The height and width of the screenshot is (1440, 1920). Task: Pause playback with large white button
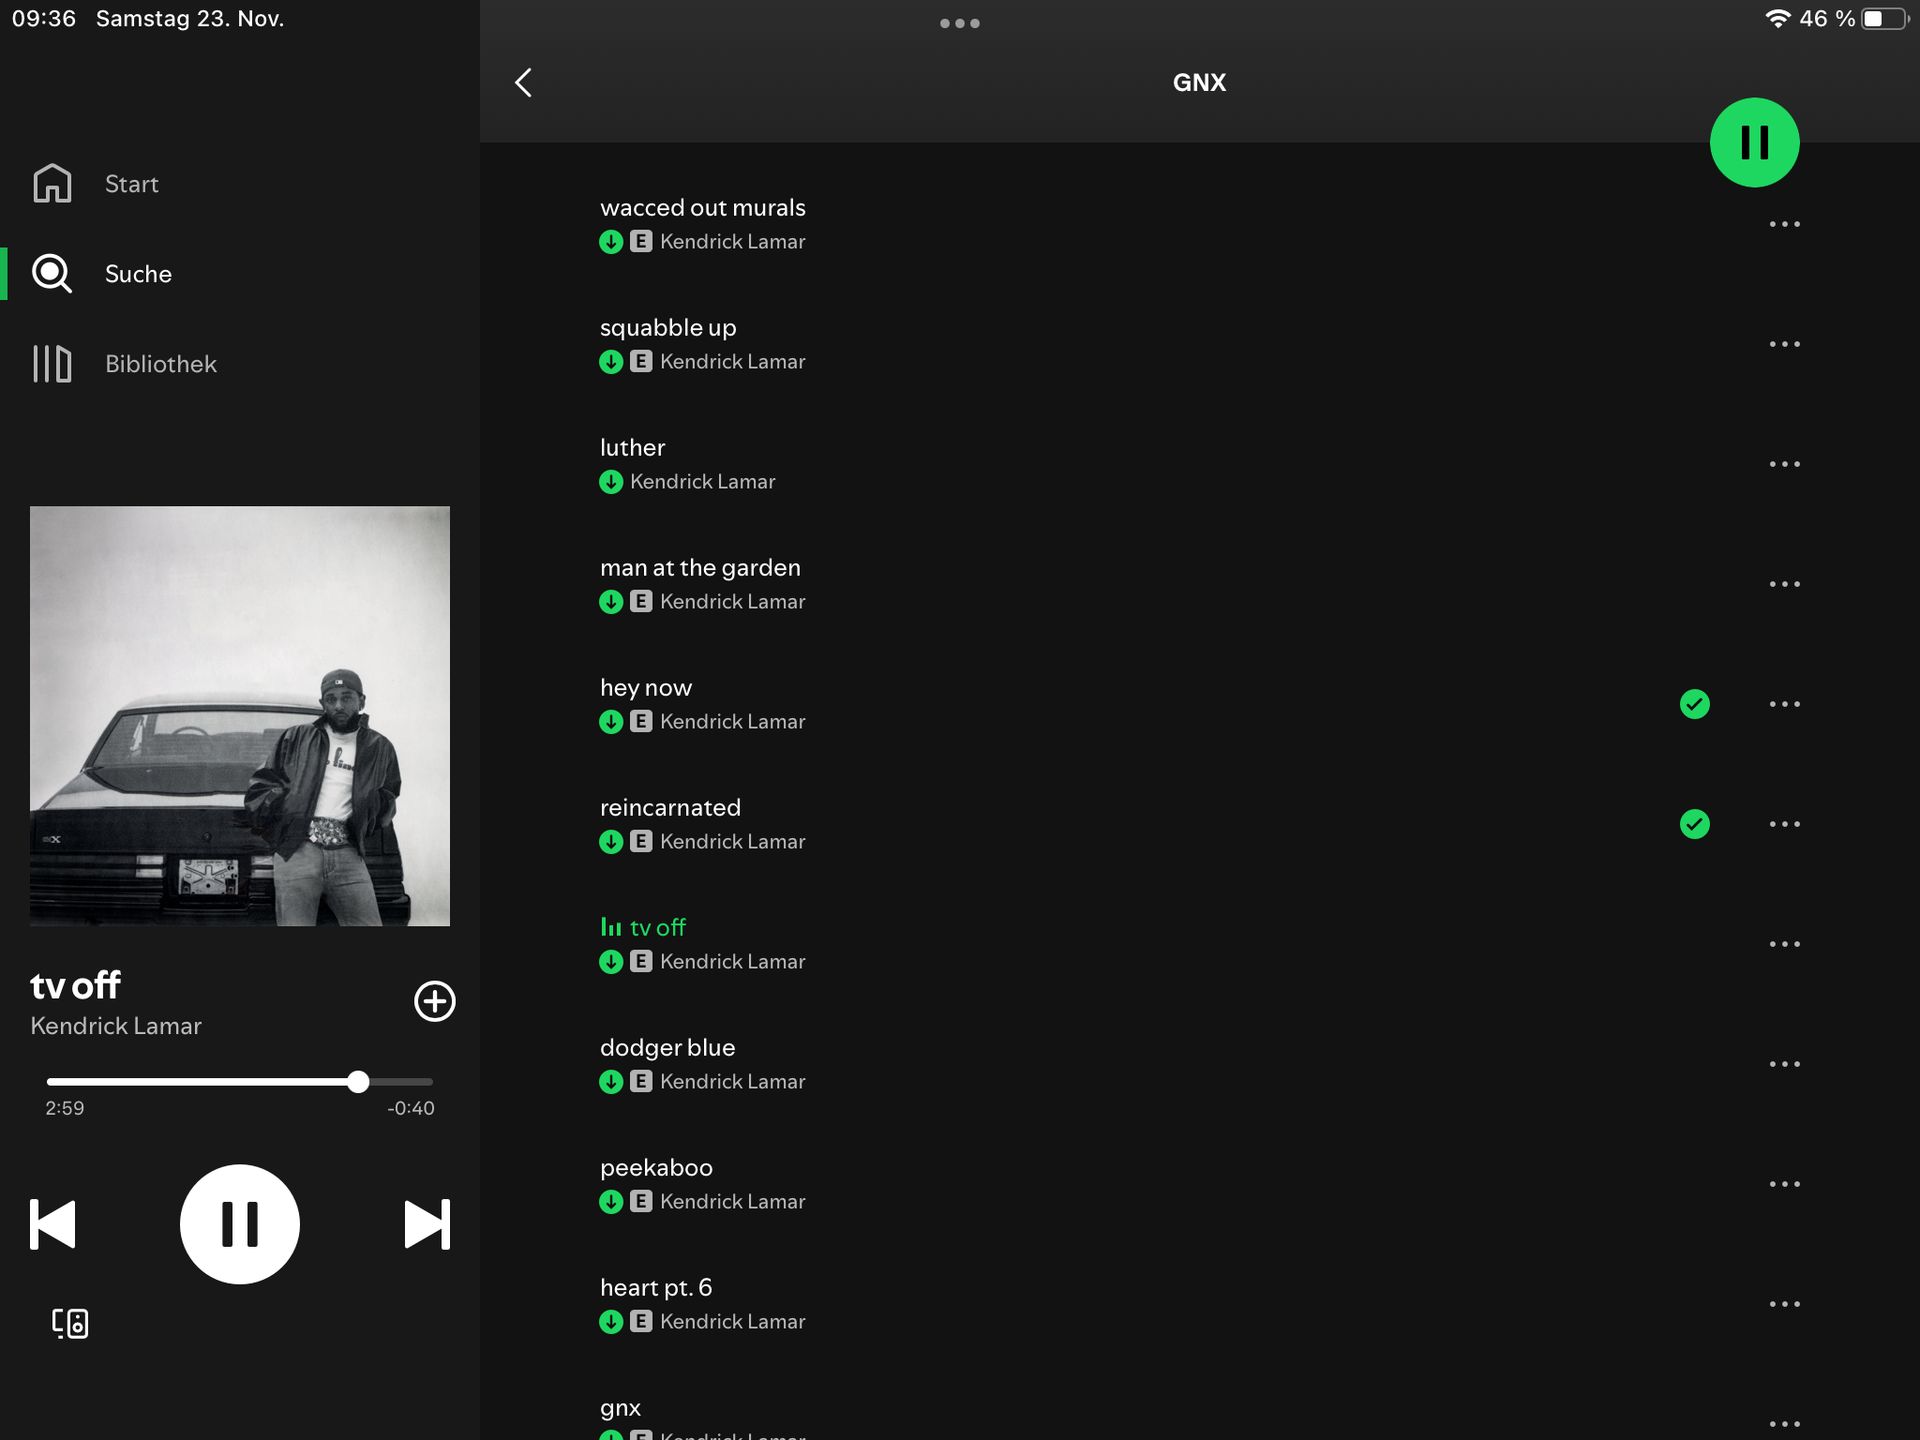pos(240,1224)
